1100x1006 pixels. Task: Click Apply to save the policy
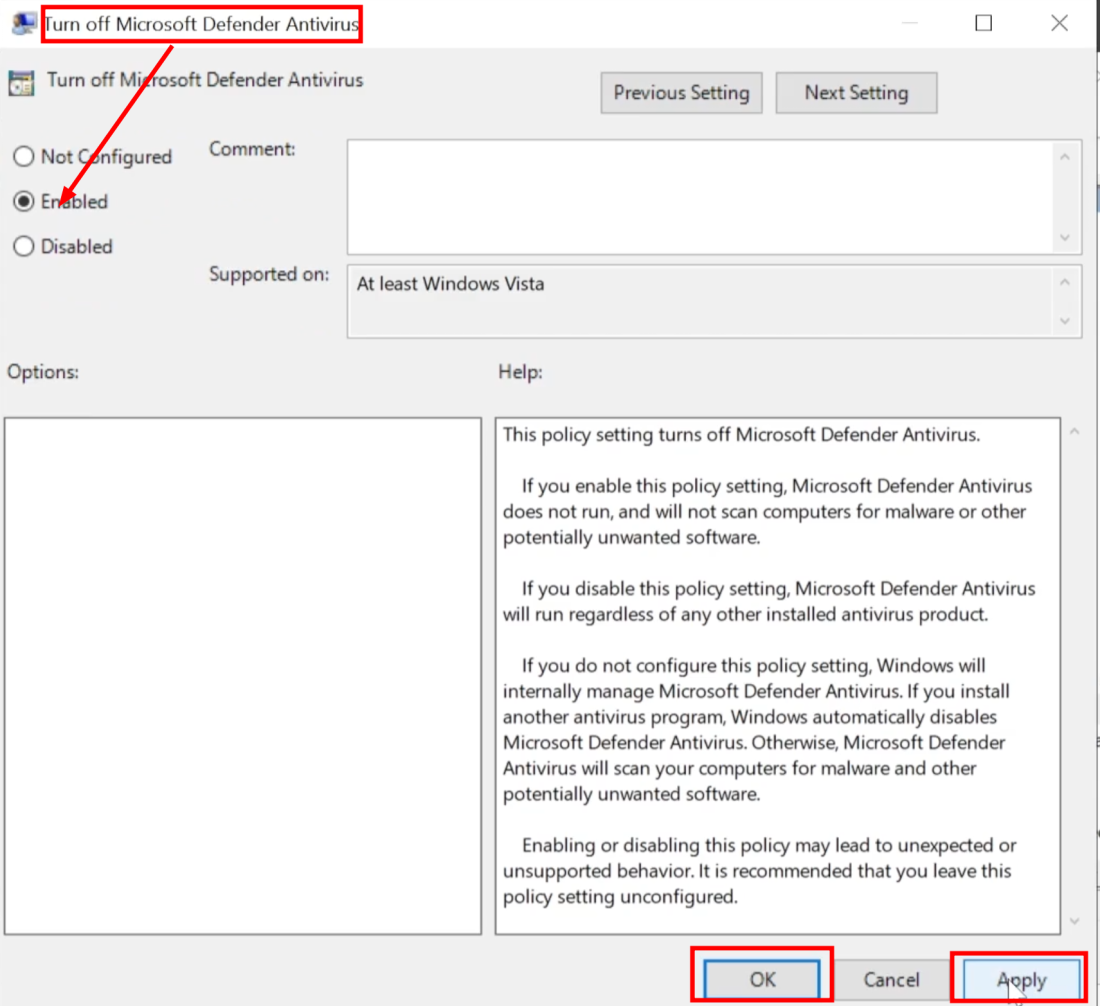(1020, 979)
